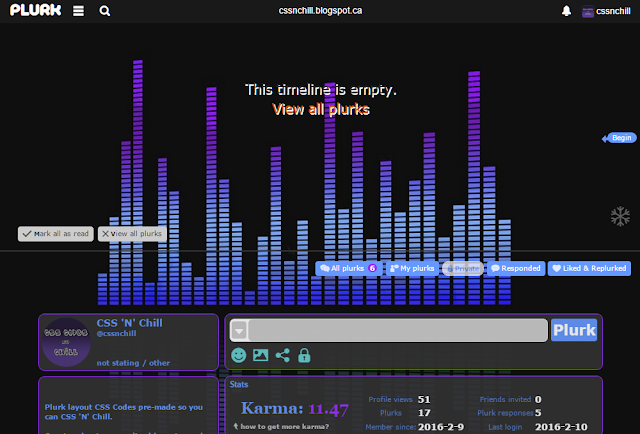The width and height of the screenshot is (640, 434).
Task: Click Profile views count 51
Action: [424, 399]
